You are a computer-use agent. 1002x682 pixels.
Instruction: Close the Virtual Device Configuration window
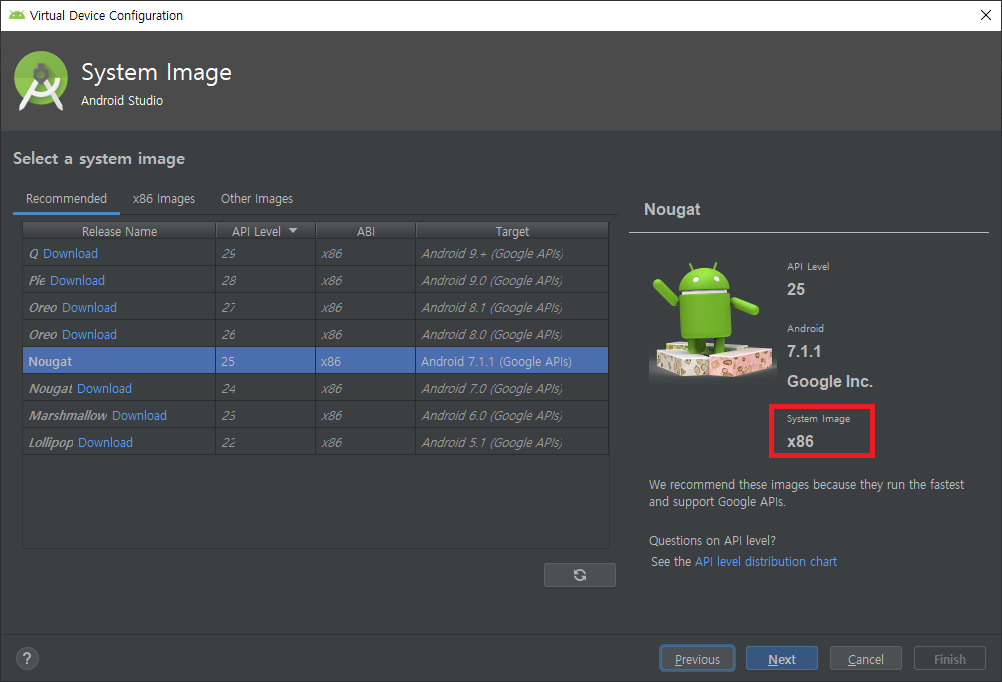pyautogui.click(x=985, y=15)
